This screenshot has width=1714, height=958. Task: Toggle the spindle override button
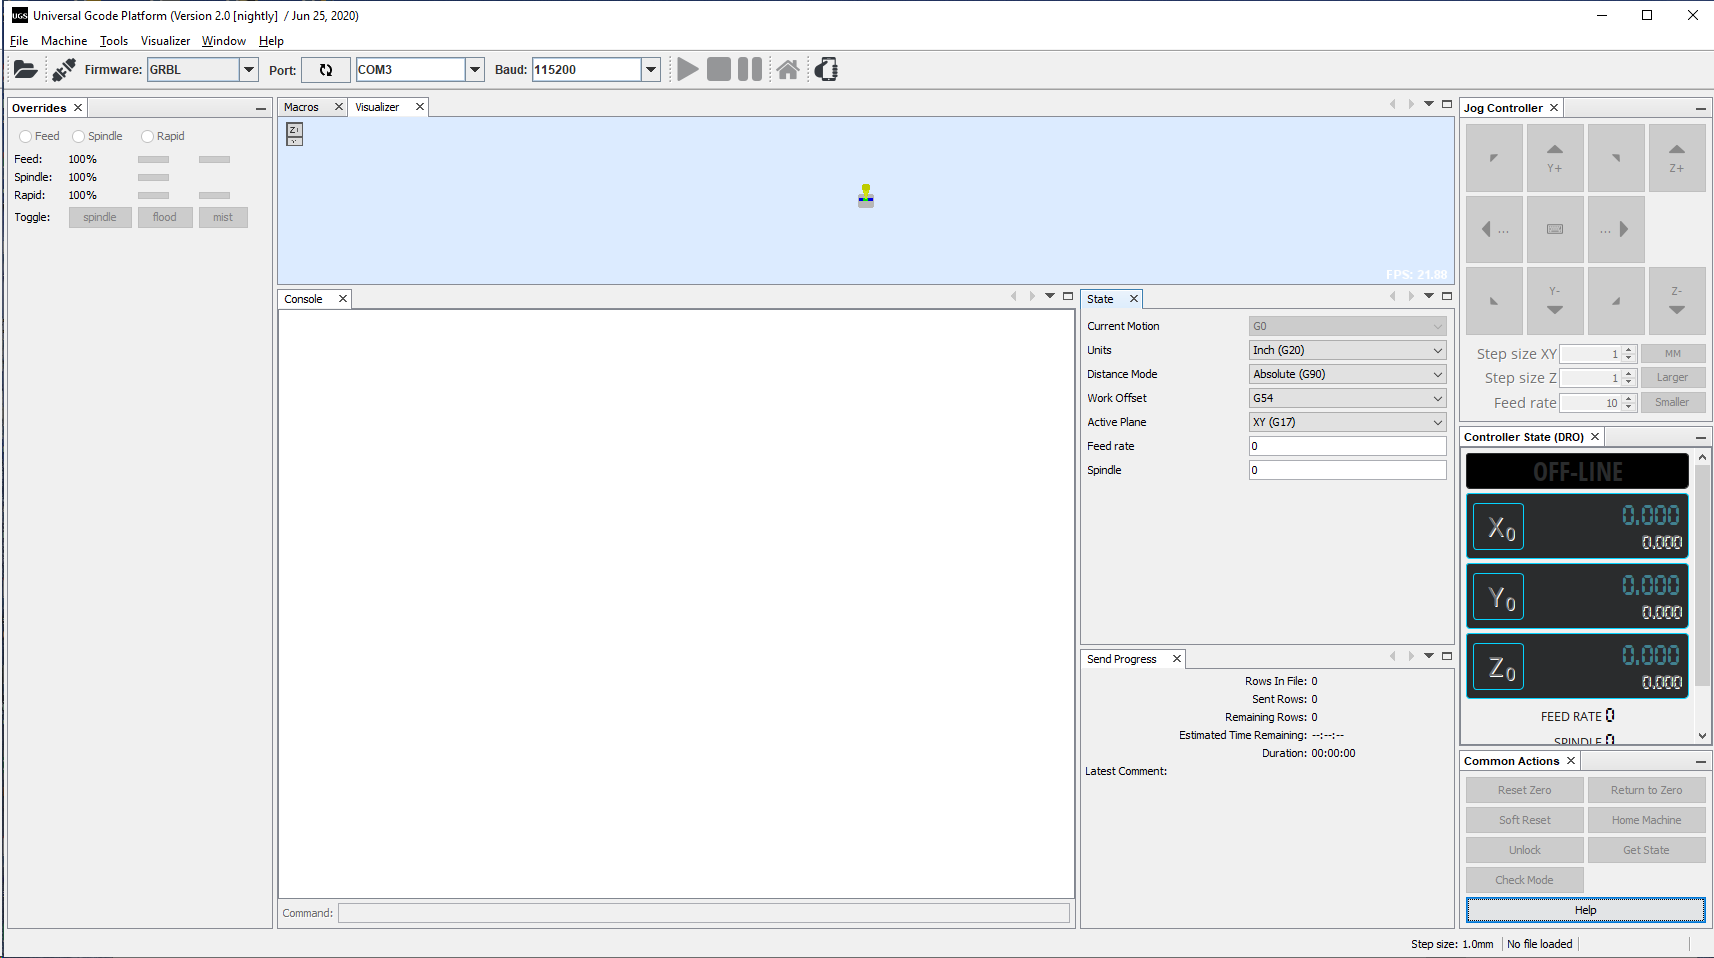(100, 217)
